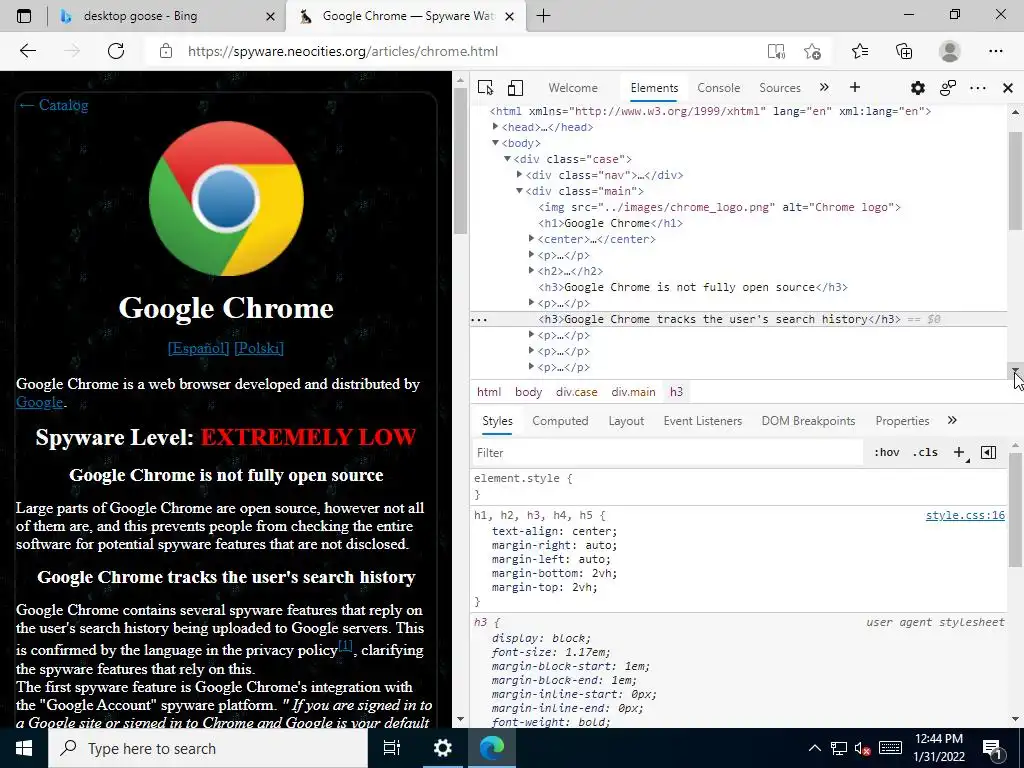Expand the center element node

tap(532, 238)
